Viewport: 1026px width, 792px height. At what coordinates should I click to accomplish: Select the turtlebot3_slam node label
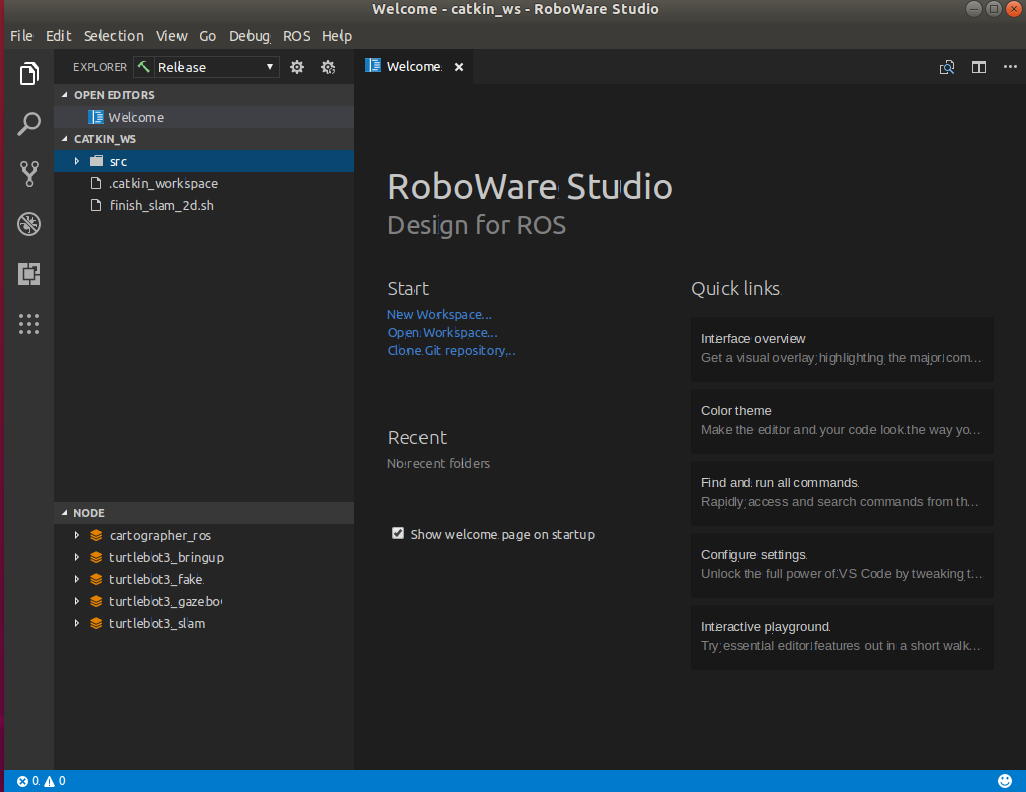157,624
